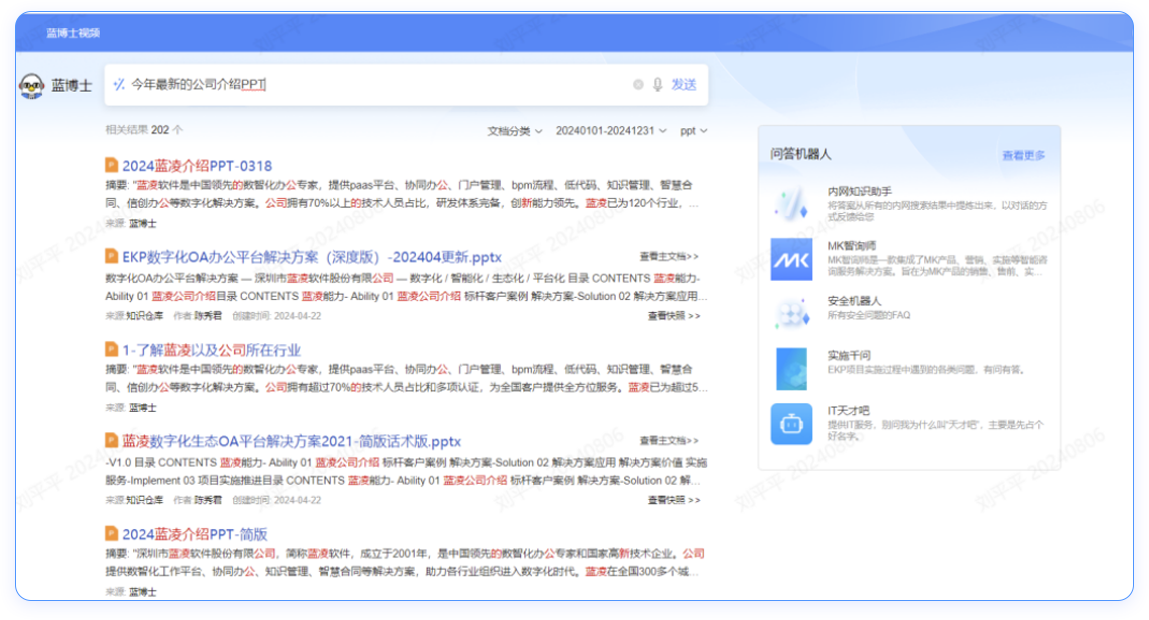Click author 陈秀君 under the EKP数字化OA result
Screen dimensions: 1149x620
197,316
